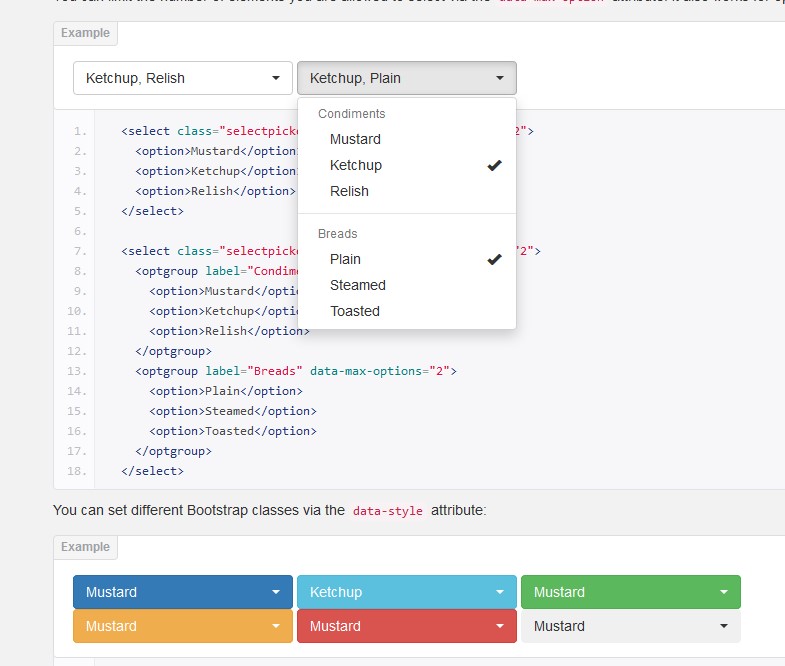Click the caret arrow on the red Mustard button
The width and height of the screenshot is (785, 666).
tap(500, 627)
